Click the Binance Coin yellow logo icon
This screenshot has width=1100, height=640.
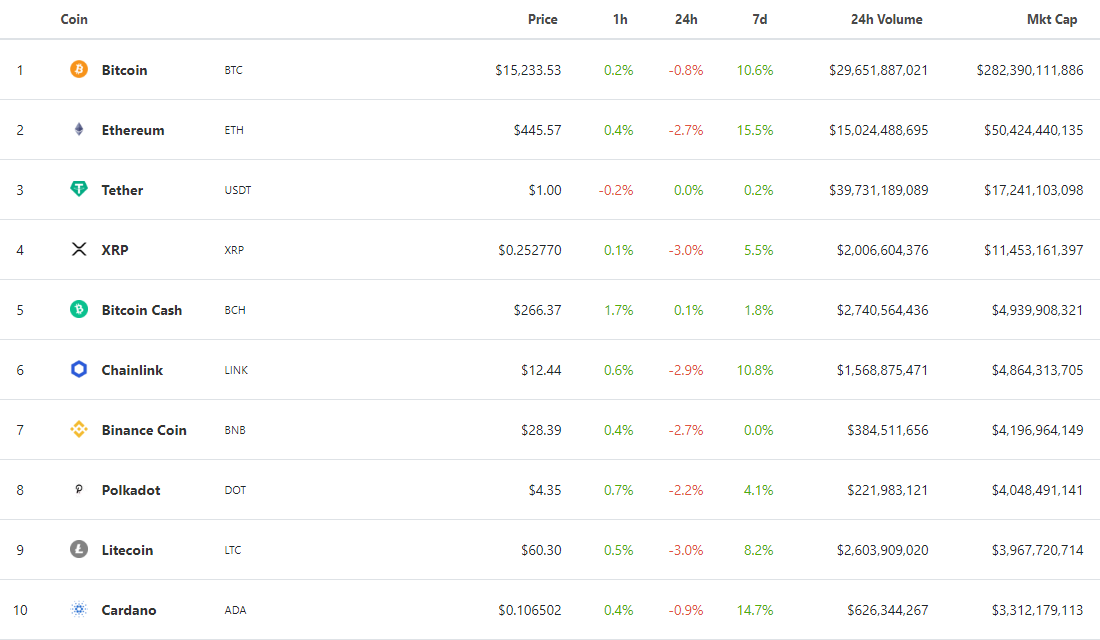pos(79,430)
